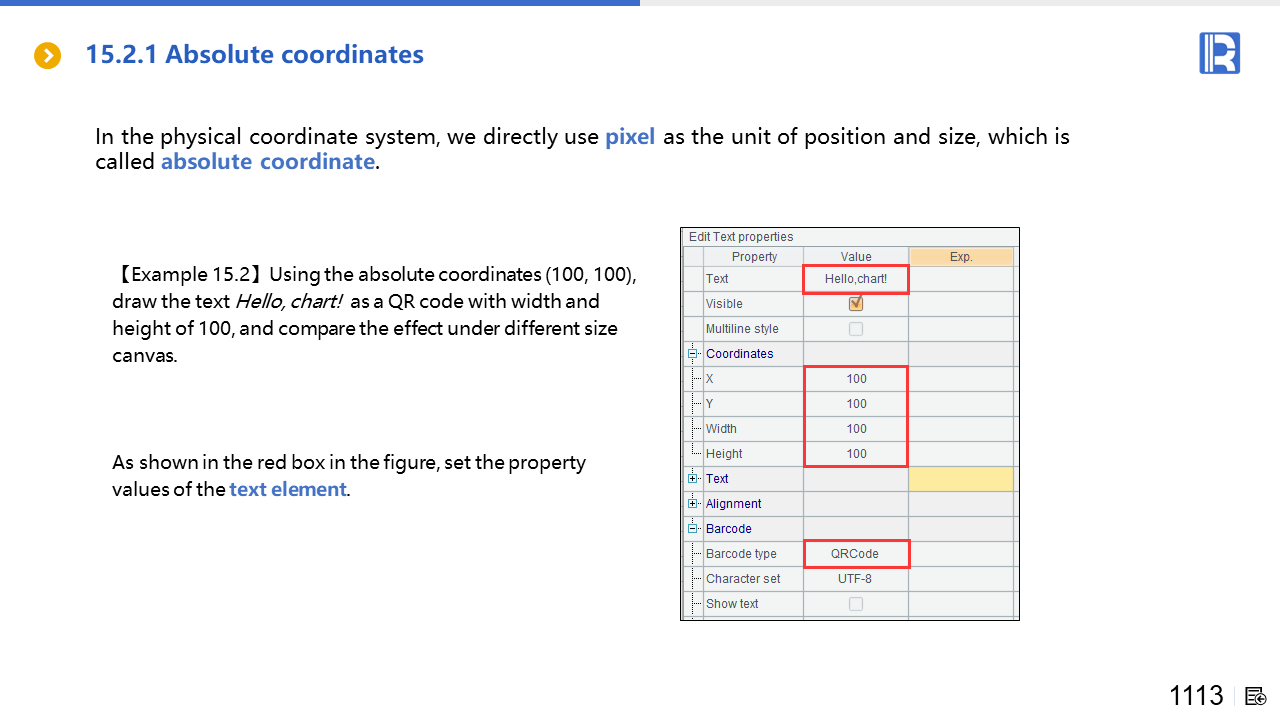Click the 'text element' highlighted term
The image size is (1280, 720).
click(x=287, y=490)
